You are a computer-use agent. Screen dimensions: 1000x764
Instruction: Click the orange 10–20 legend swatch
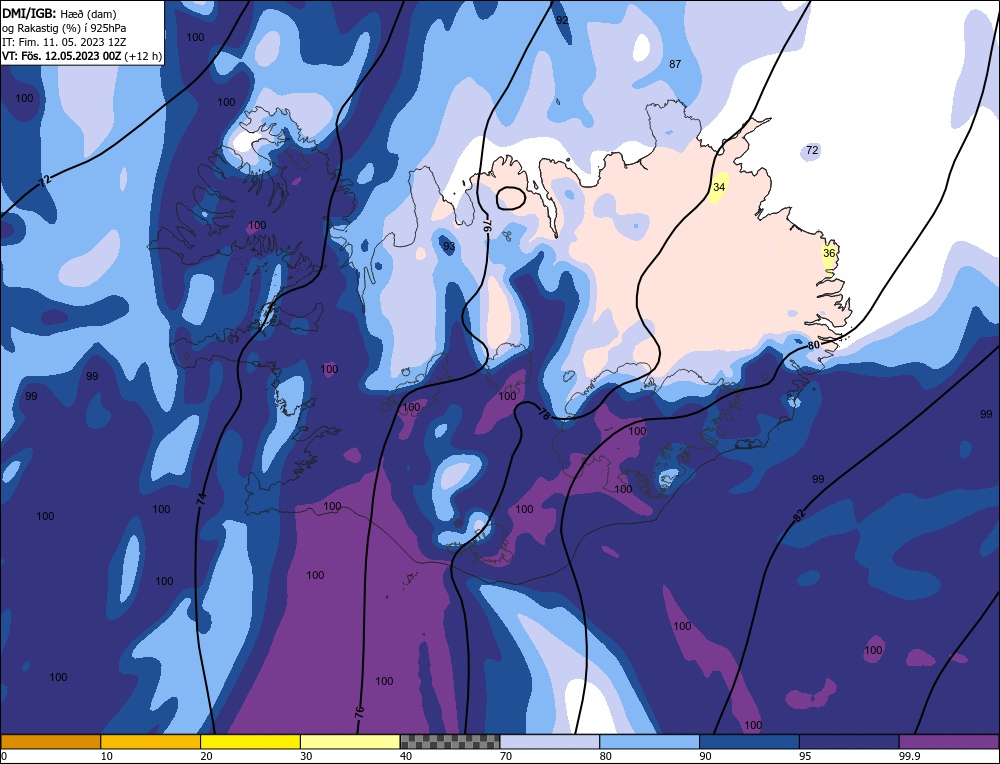(151, 742)
